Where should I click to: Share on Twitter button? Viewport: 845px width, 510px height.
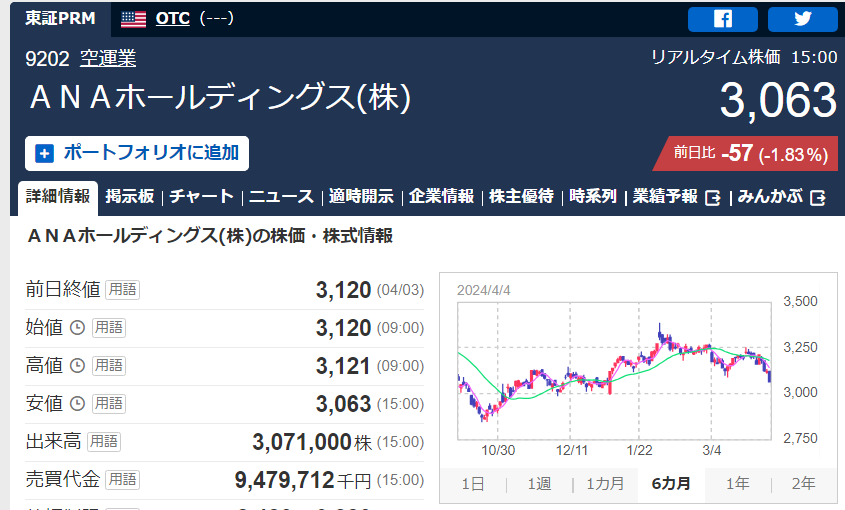click(802, 19)
